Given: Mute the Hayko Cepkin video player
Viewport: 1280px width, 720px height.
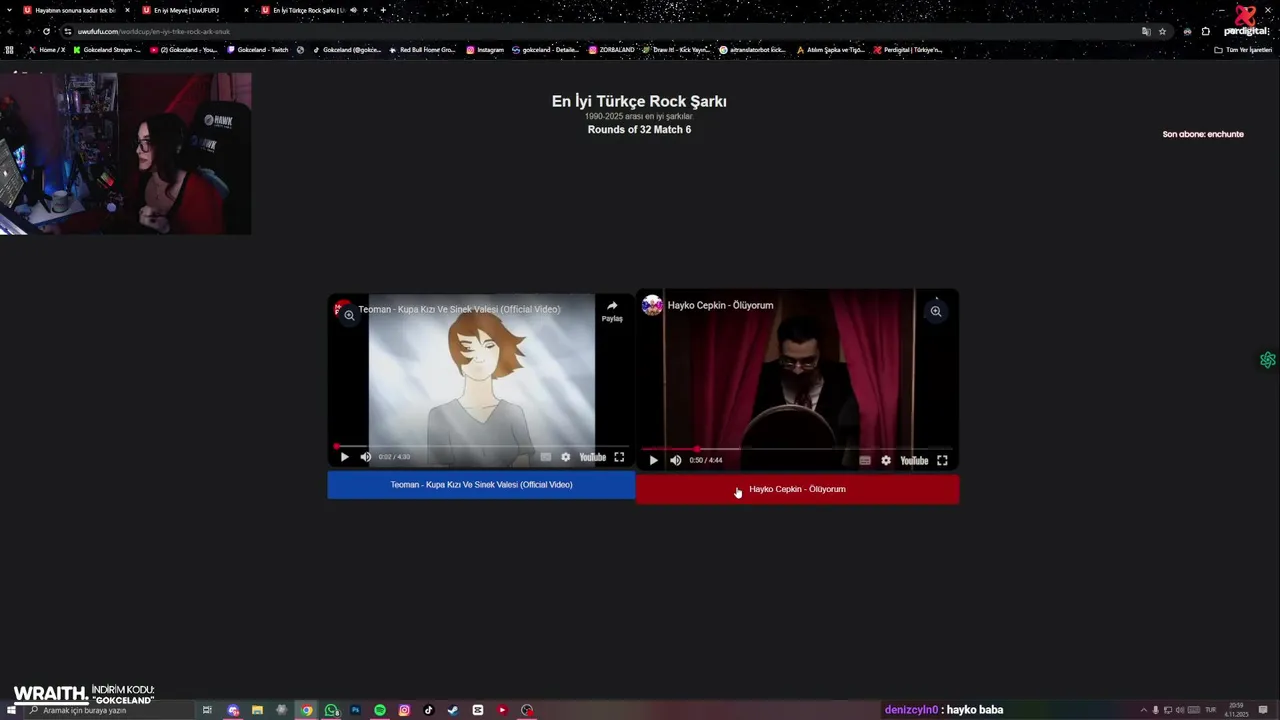Looking at the screenshot, I should [x=676, y=460].
